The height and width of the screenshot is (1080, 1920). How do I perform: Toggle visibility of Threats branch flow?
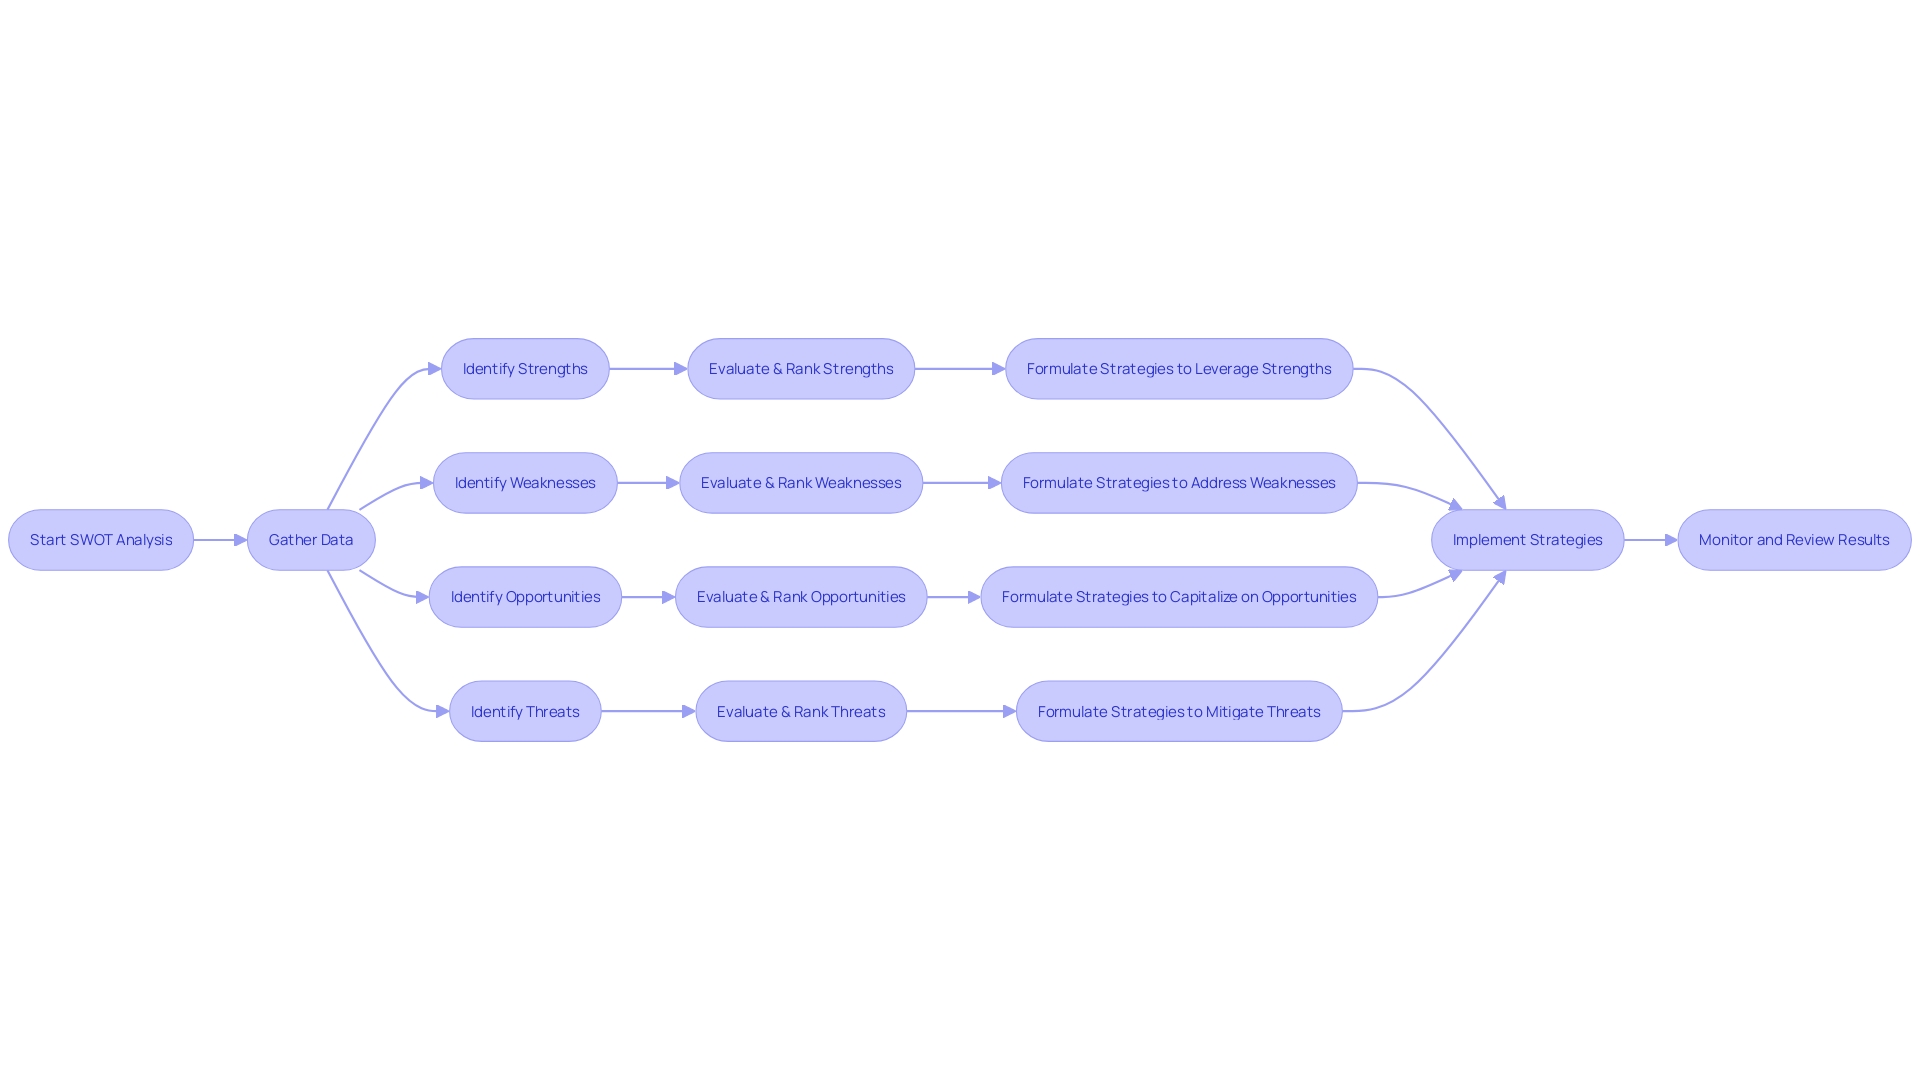pos(525,711)
